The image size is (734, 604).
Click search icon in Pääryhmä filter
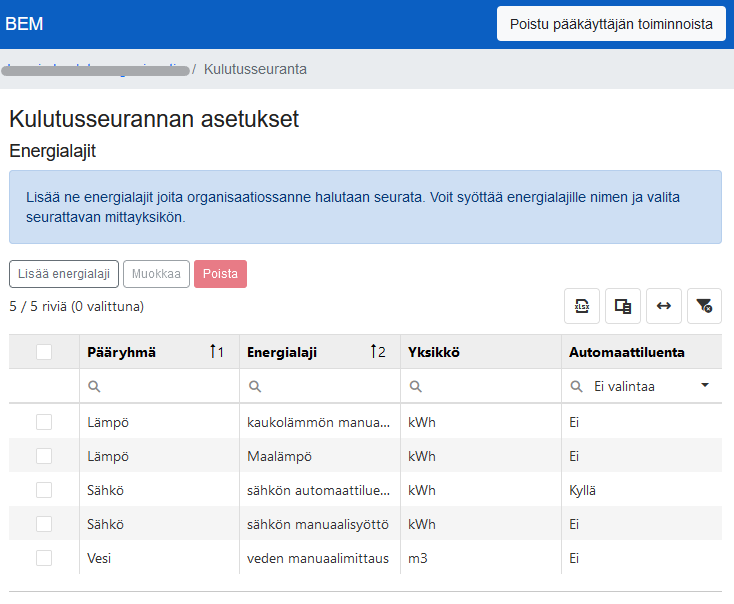pyautogui.click(x=94, y=386)
